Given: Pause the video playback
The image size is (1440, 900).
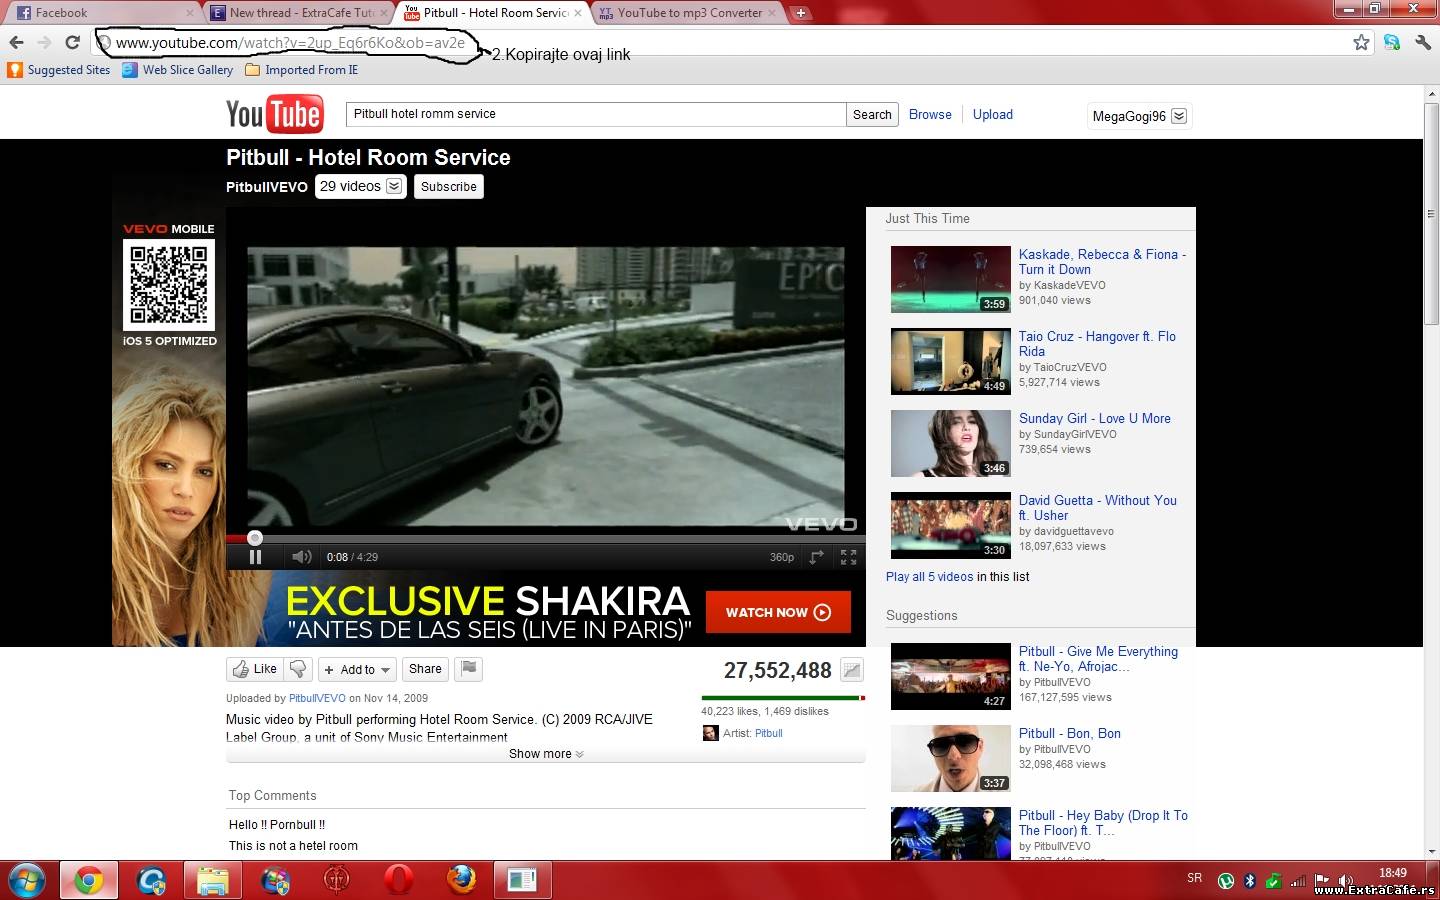Looking at the screenshot, I should 255,557.
